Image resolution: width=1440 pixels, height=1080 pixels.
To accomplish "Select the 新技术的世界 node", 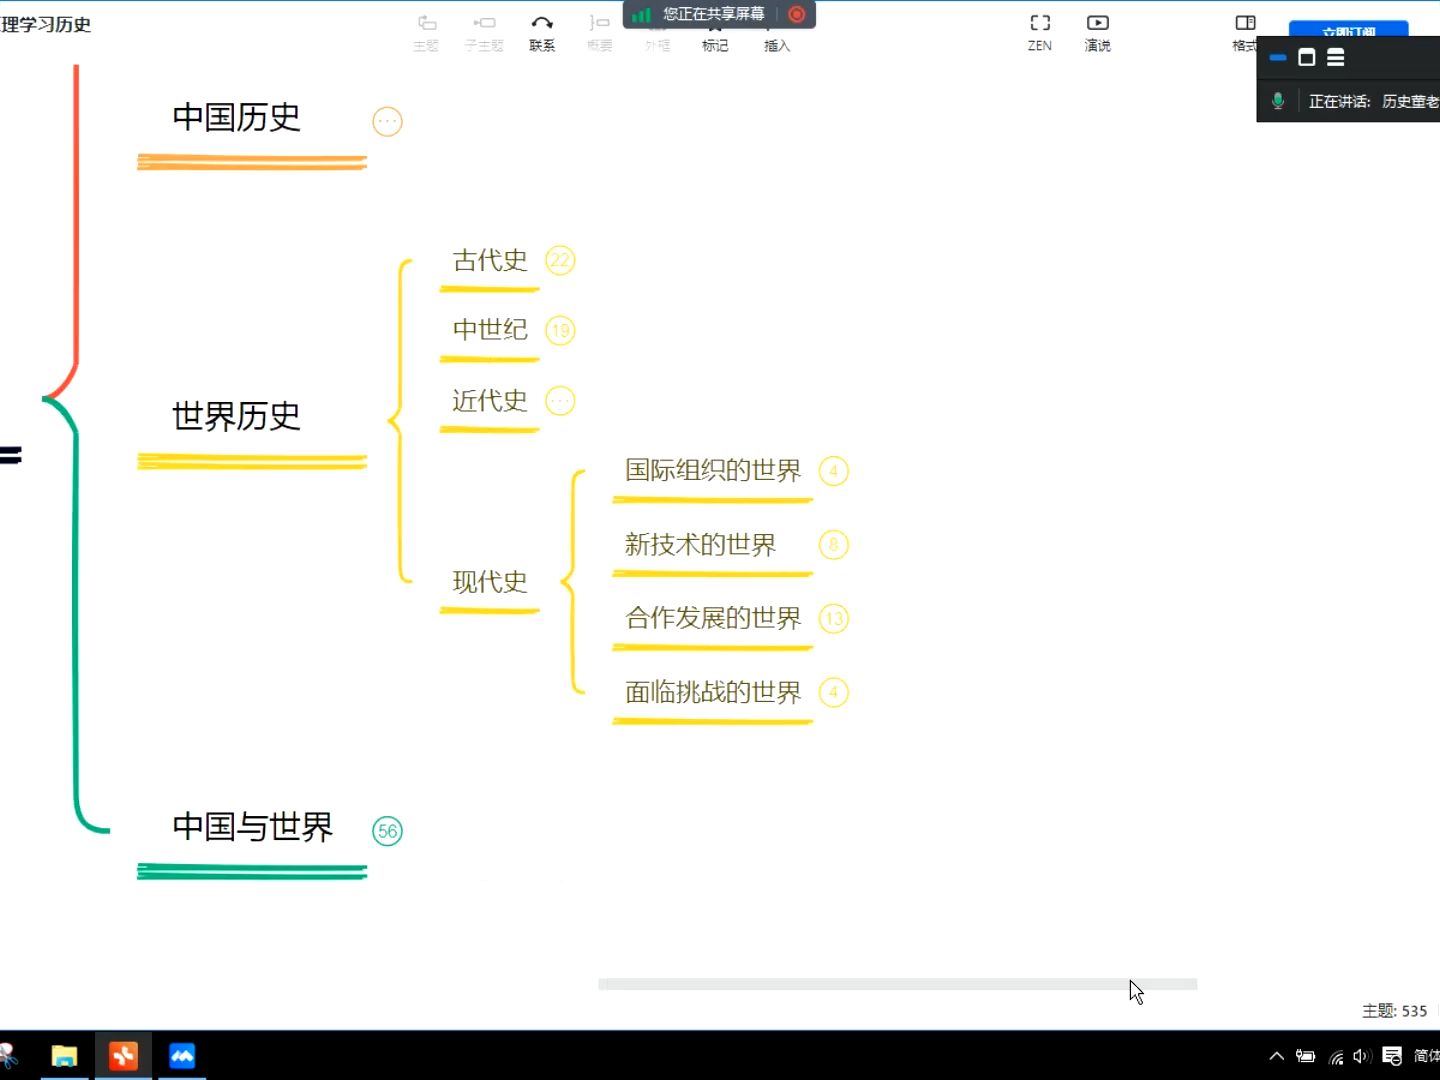I will [700, 545].
